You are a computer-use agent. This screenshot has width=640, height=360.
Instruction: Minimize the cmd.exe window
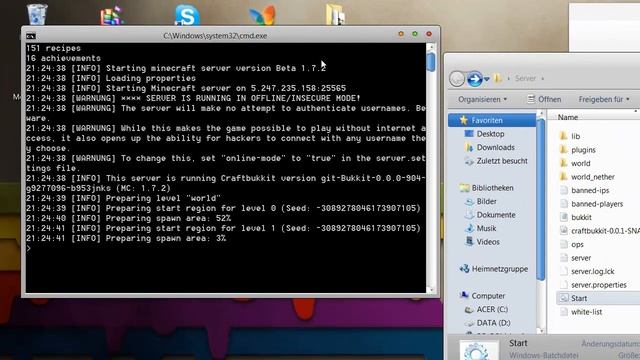(x=401, y=34)
